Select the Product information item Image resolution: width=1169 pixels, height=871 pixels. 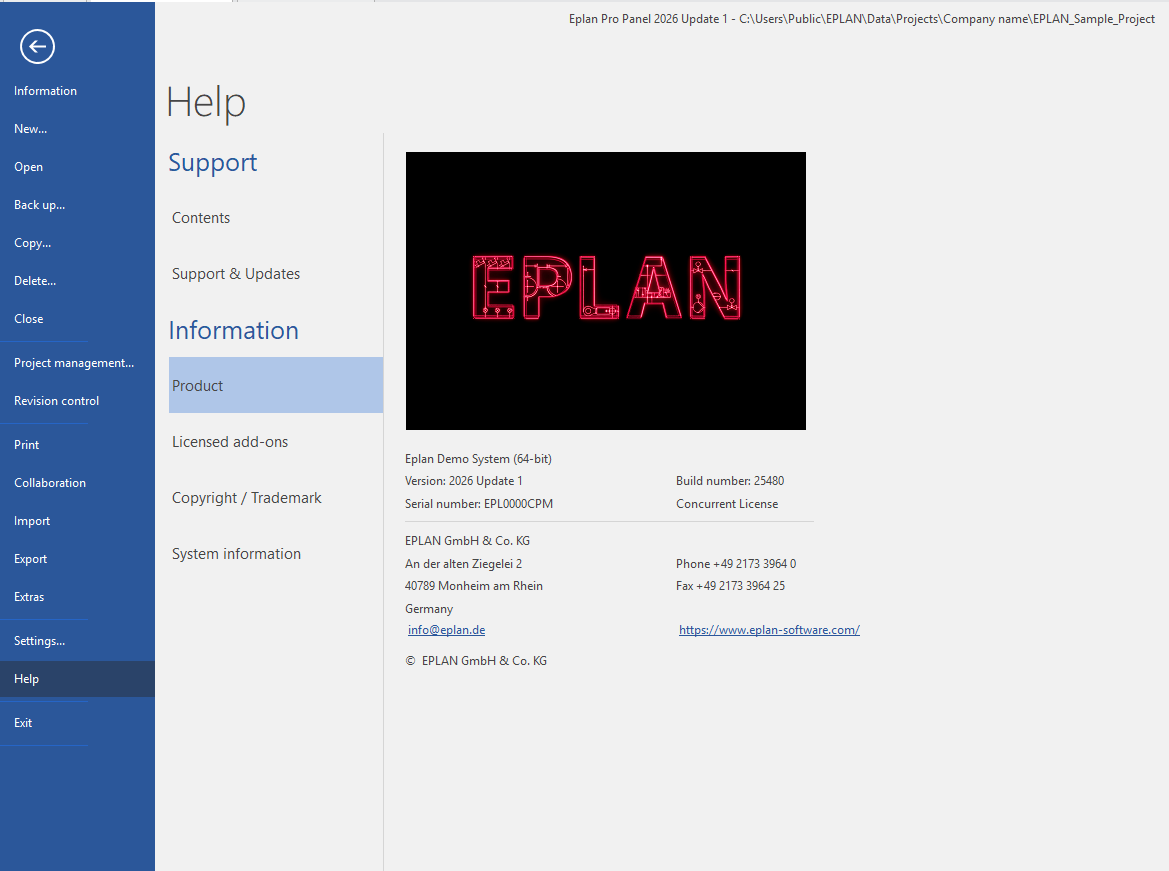tap(276, 386)
